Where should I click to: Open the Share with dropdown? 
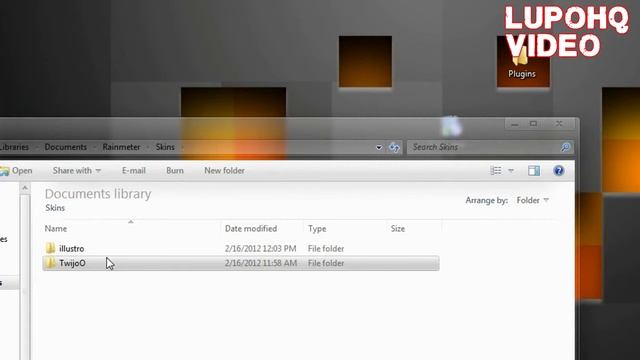[x=76, y=171]
